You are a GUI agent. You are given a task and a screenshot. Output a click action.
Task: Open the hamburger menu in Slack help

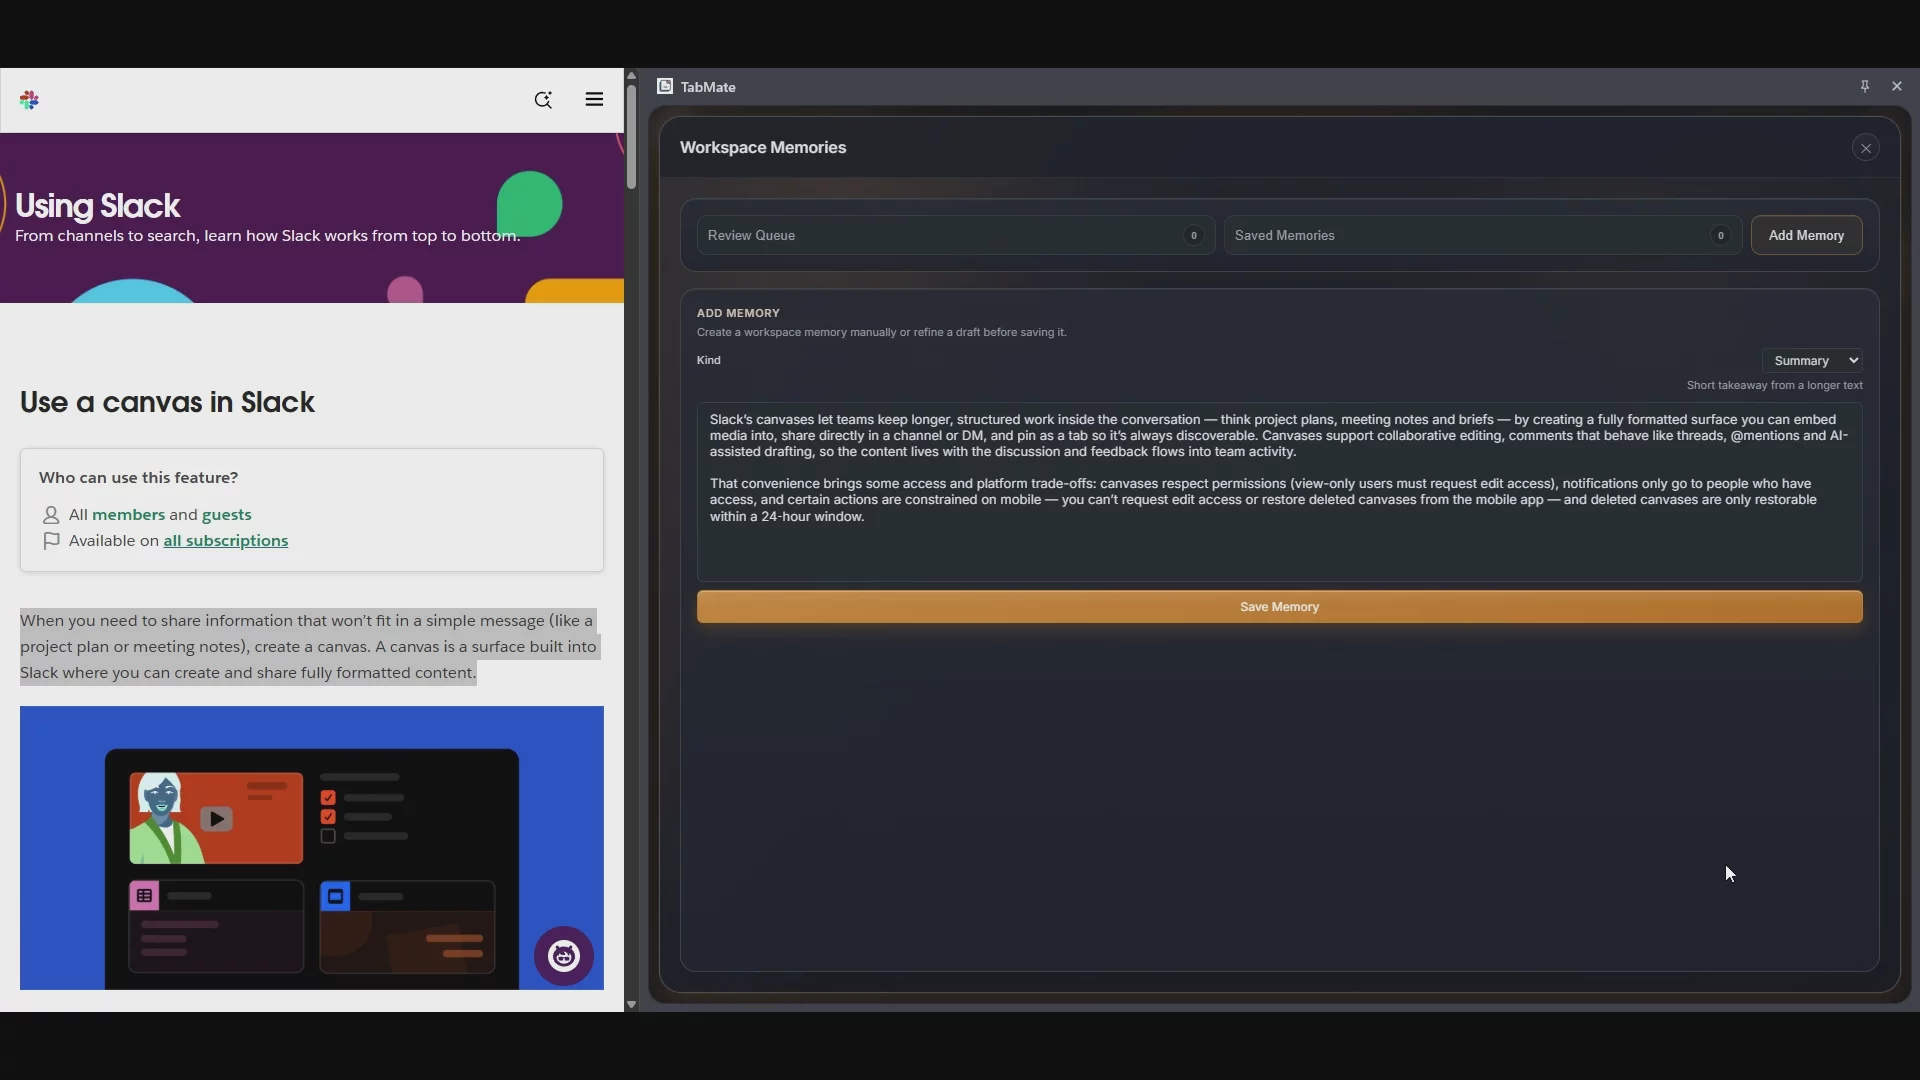pyautogui.click(x=594, y=99)
